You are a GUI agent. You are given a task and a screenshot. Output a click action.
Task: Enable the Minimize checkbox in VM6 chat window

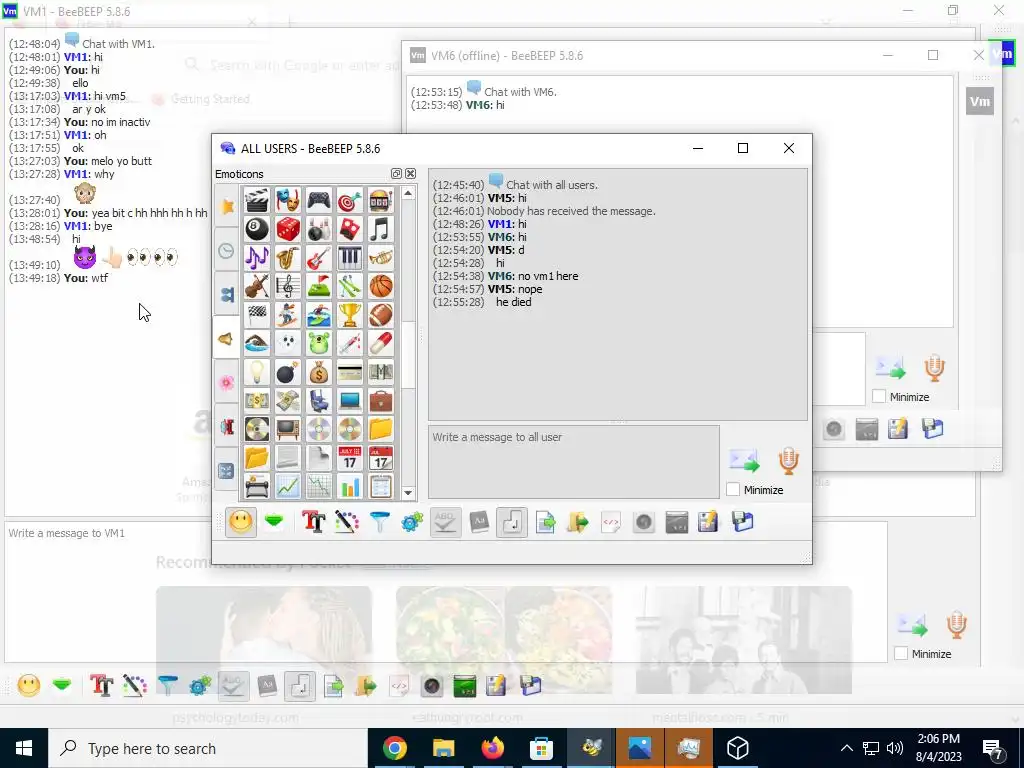(x=879, y=396)
